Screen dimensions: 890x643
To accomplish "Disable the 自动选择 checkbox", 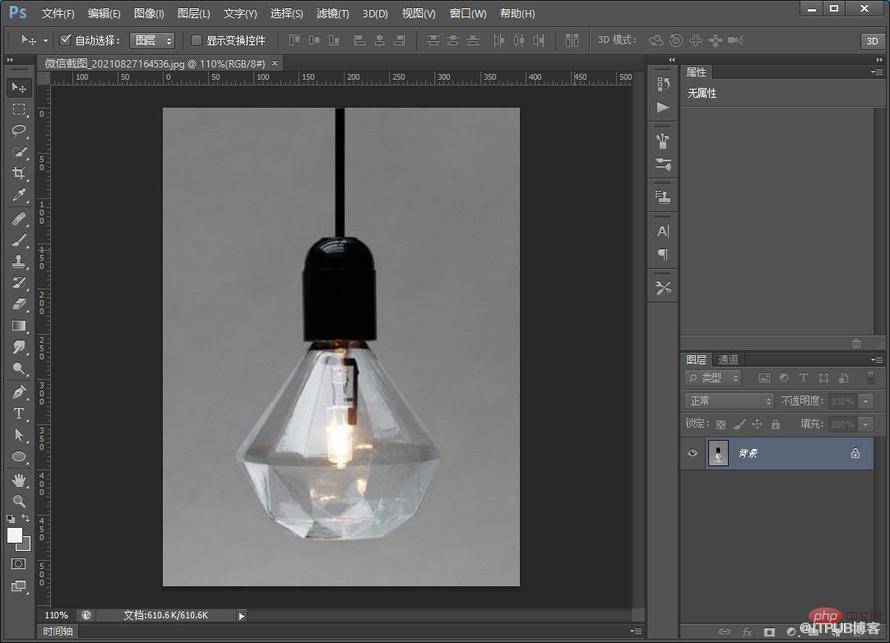I will pyautogui.click(x=65, y=40).
